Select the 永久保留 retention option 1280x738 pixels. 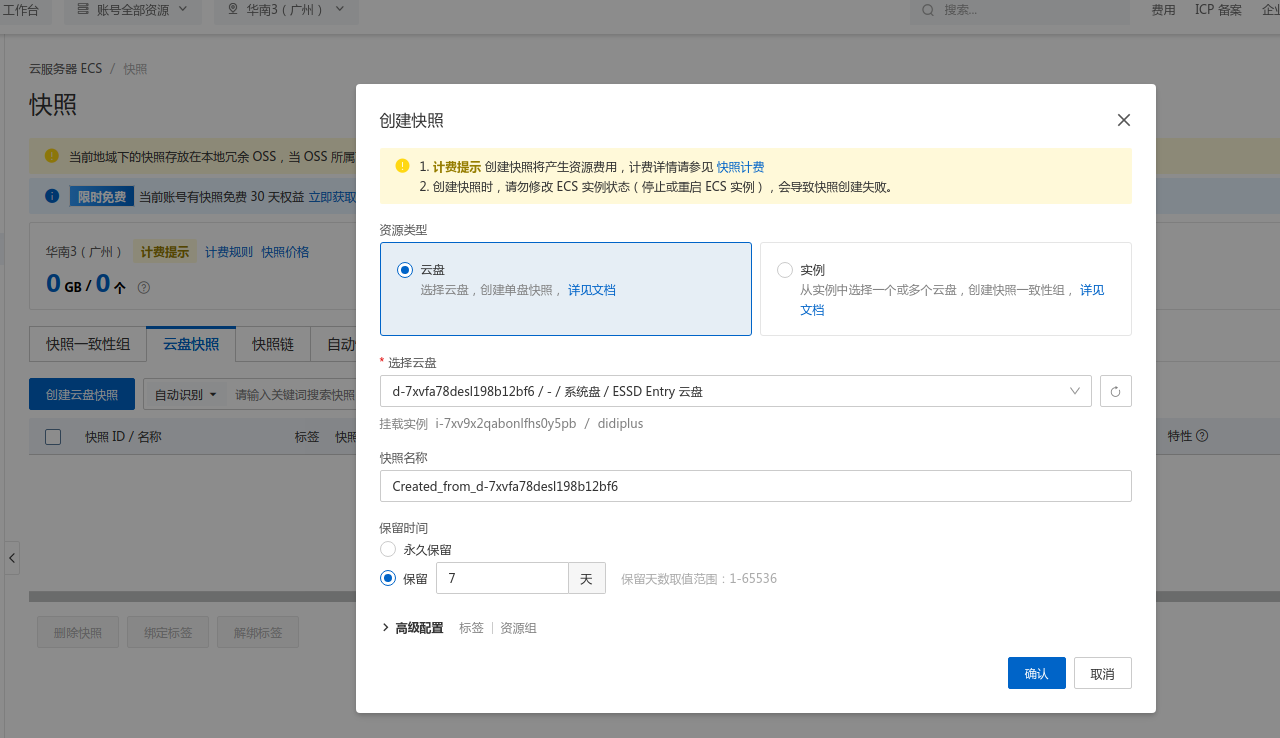coord(388,549)
